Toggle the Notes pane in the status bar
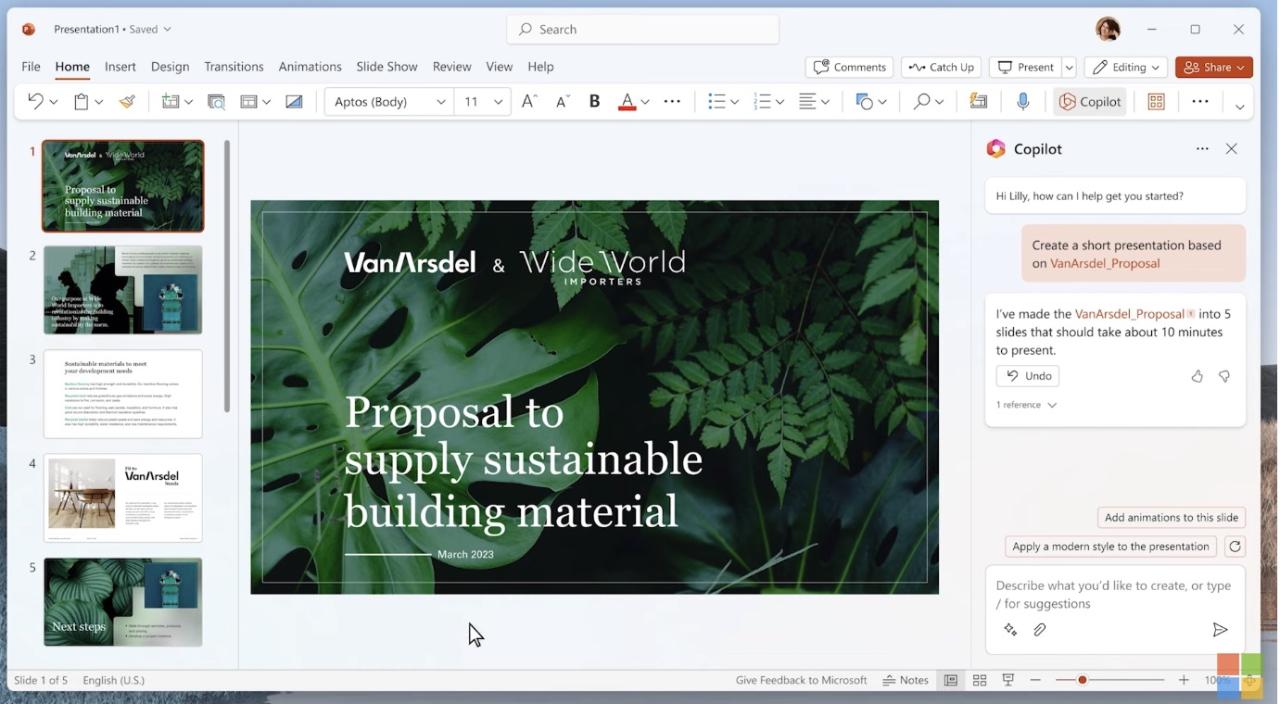 tap(905, 680)
